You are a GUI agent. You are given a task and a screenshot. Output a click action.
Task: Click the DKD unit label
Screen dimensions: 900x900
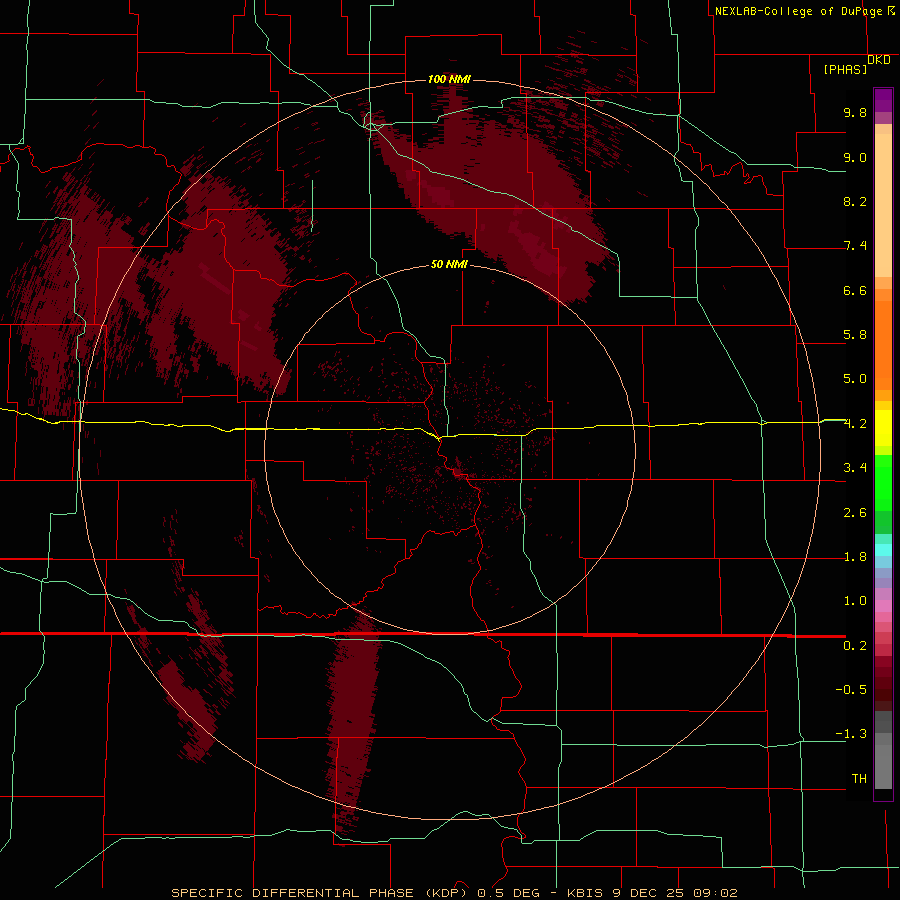pos(879,59)
